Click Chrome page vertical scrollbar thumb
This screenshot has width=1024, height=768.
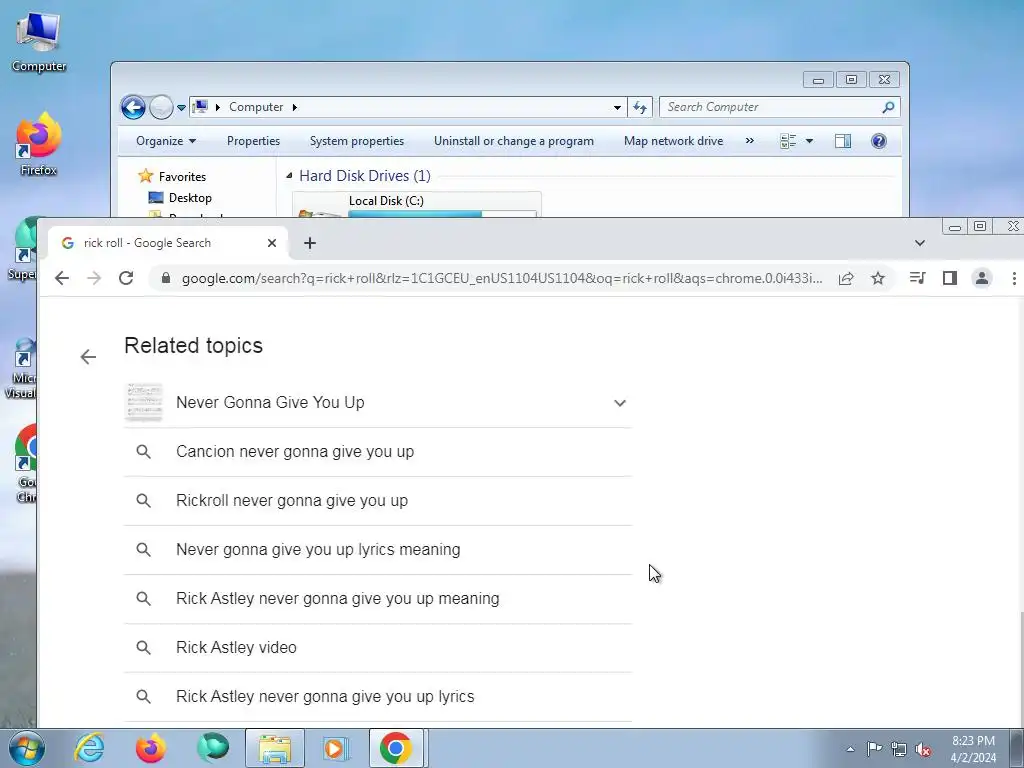(x=1020, y=669)
